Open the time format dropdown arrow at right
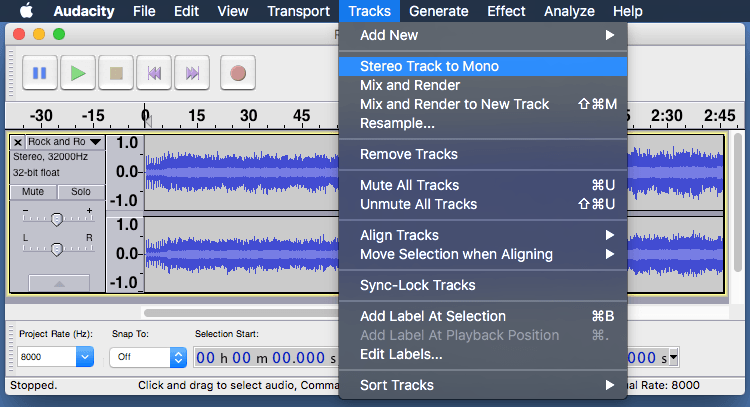Viewport: 750px width, 407px height. [673, 357]
